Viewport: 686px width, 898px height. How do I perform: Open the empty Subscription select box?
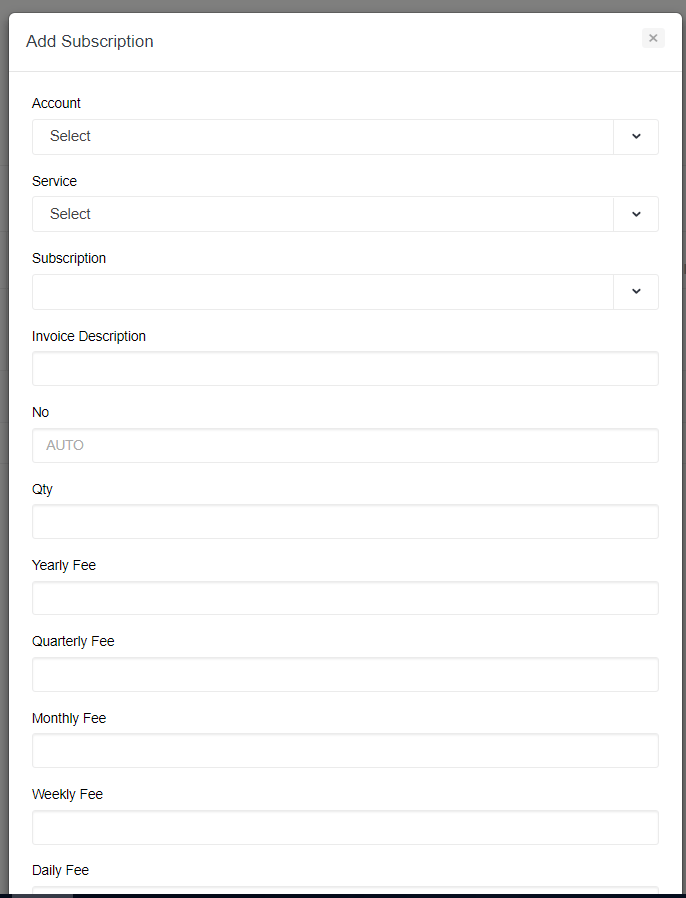tap(322, 292)
